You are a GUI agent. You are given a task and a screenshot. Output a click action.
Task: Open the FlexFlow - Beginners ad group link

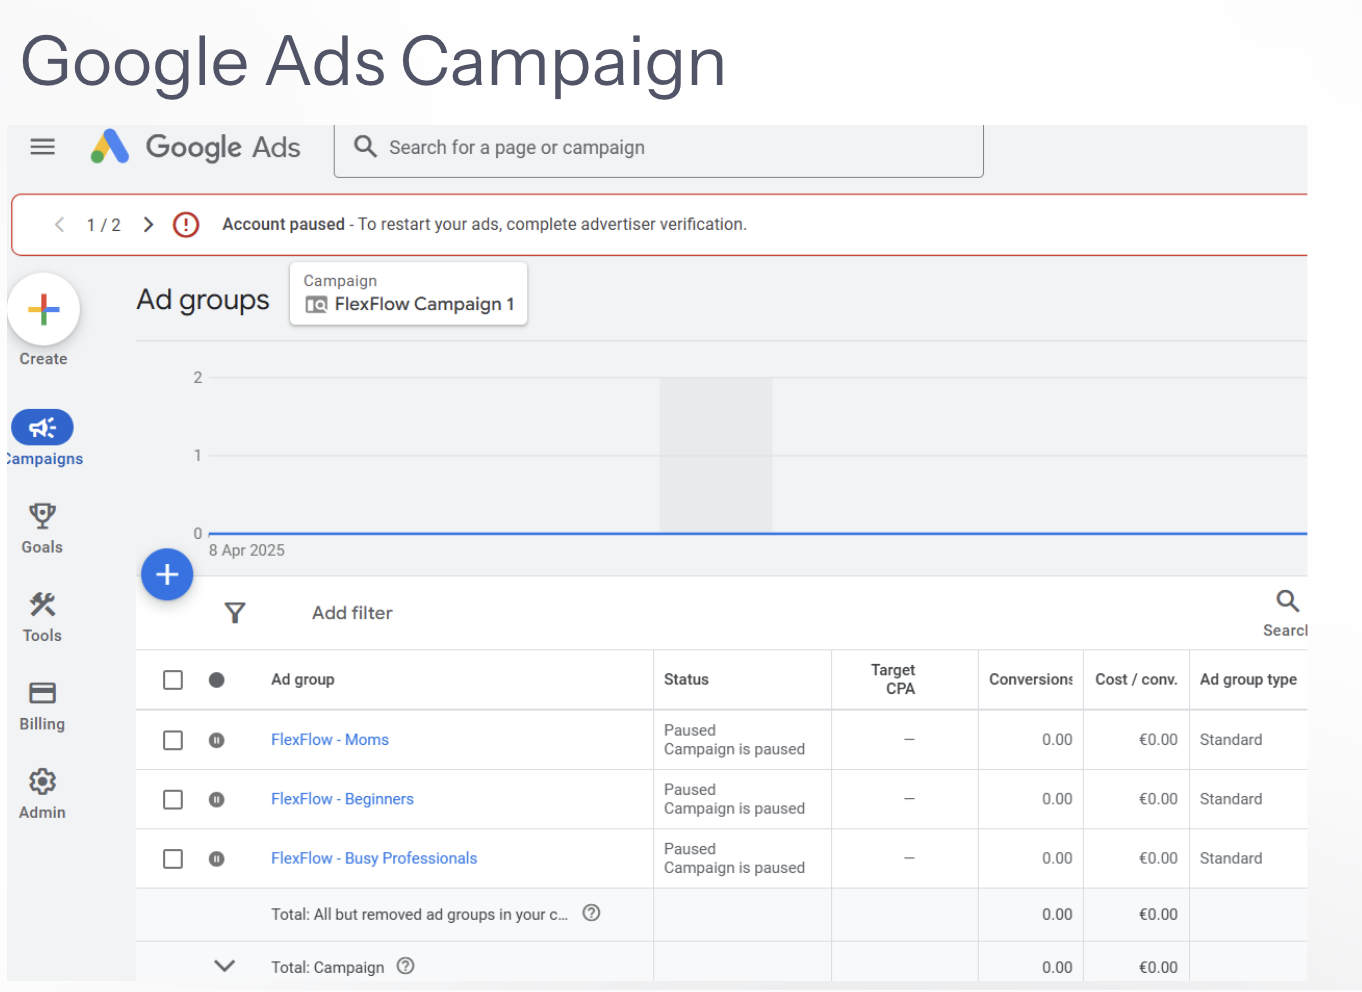342,799
